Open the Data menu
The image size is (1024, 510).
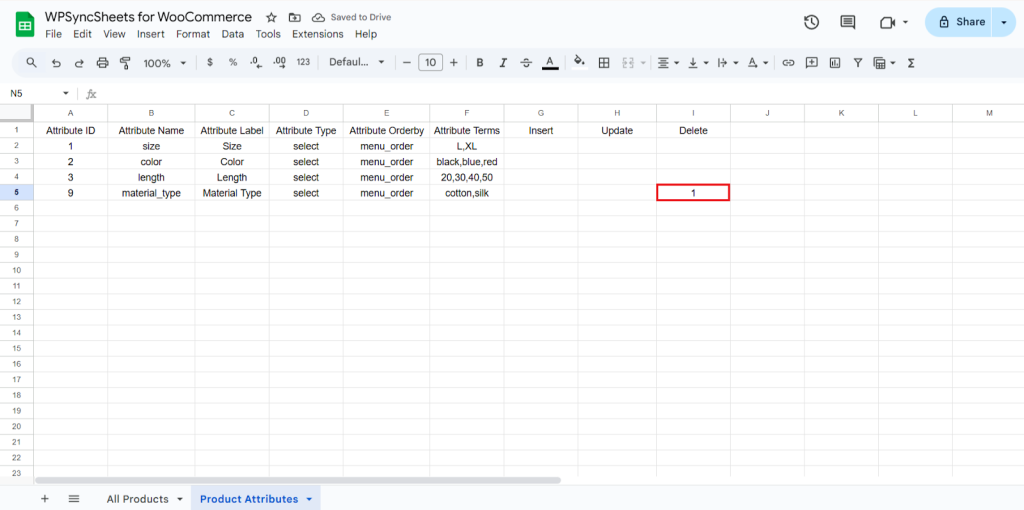tap(232, 34)
